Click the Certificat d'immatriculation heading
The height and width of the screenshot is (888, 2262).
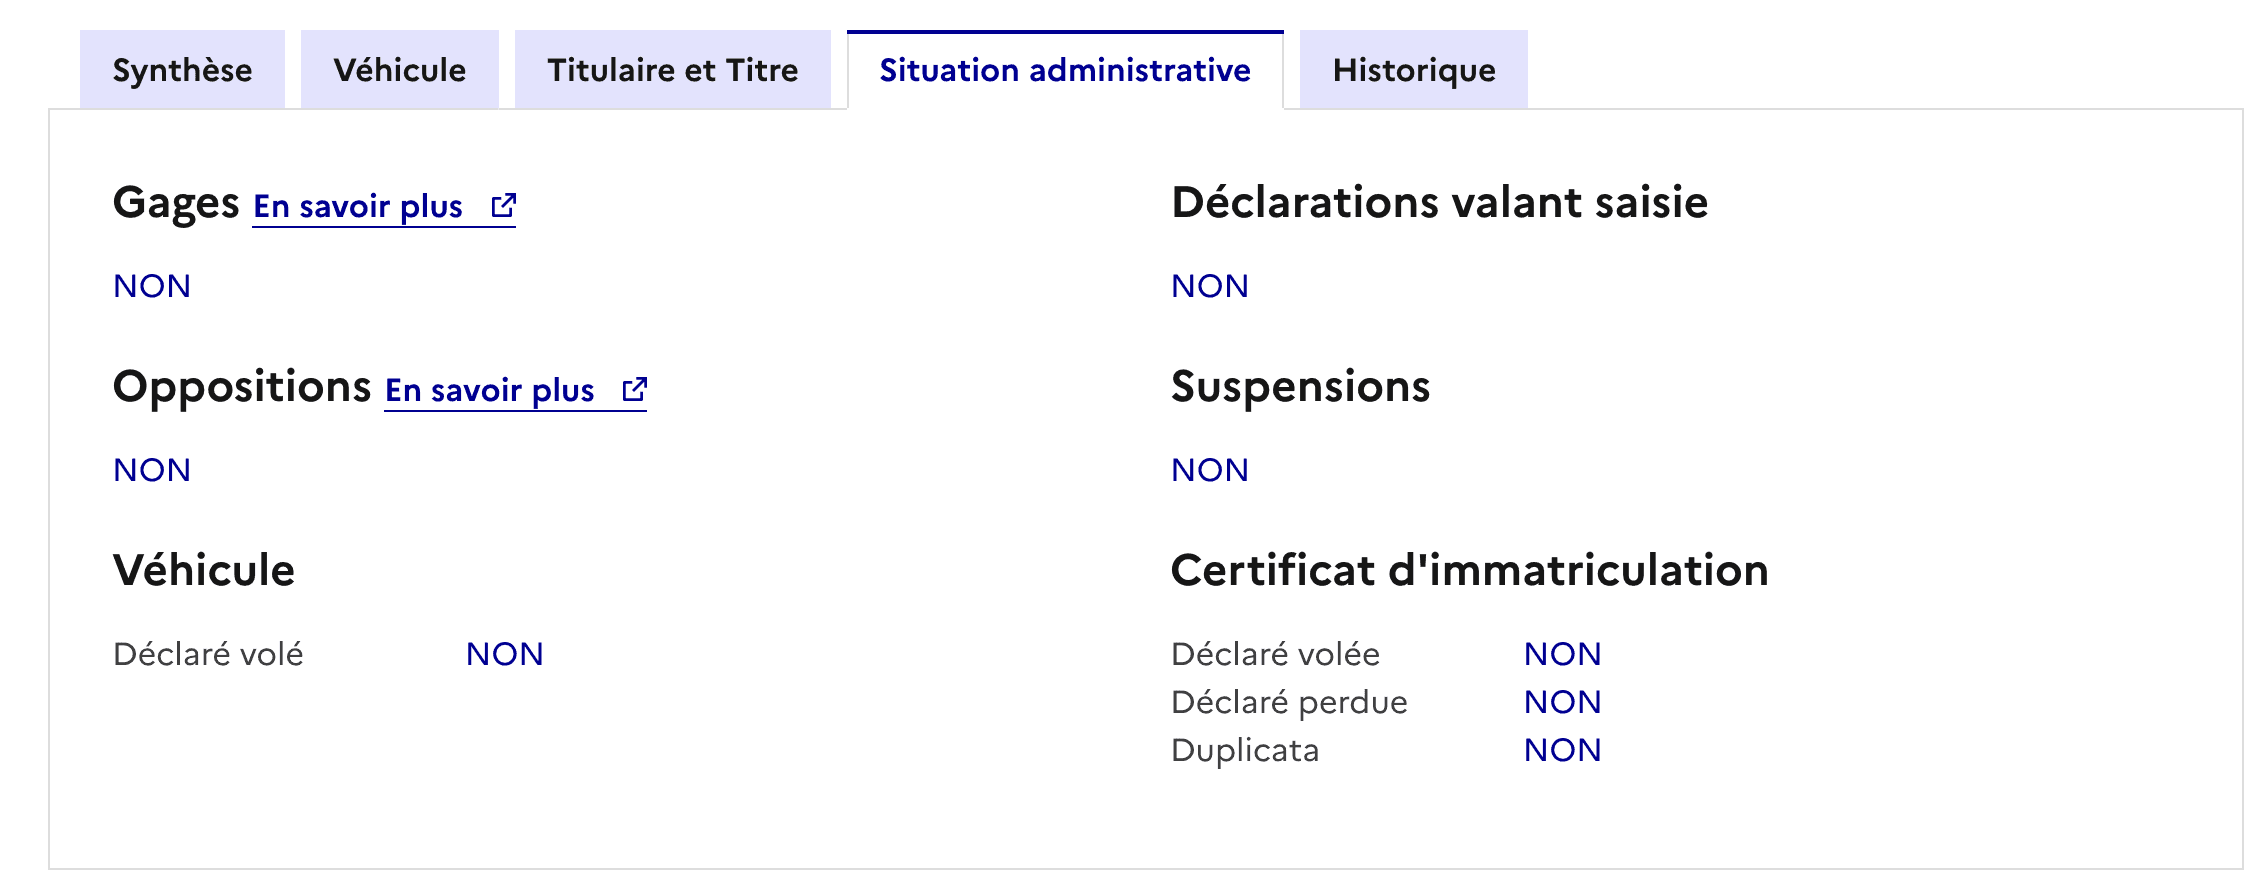pos(1470,571)
